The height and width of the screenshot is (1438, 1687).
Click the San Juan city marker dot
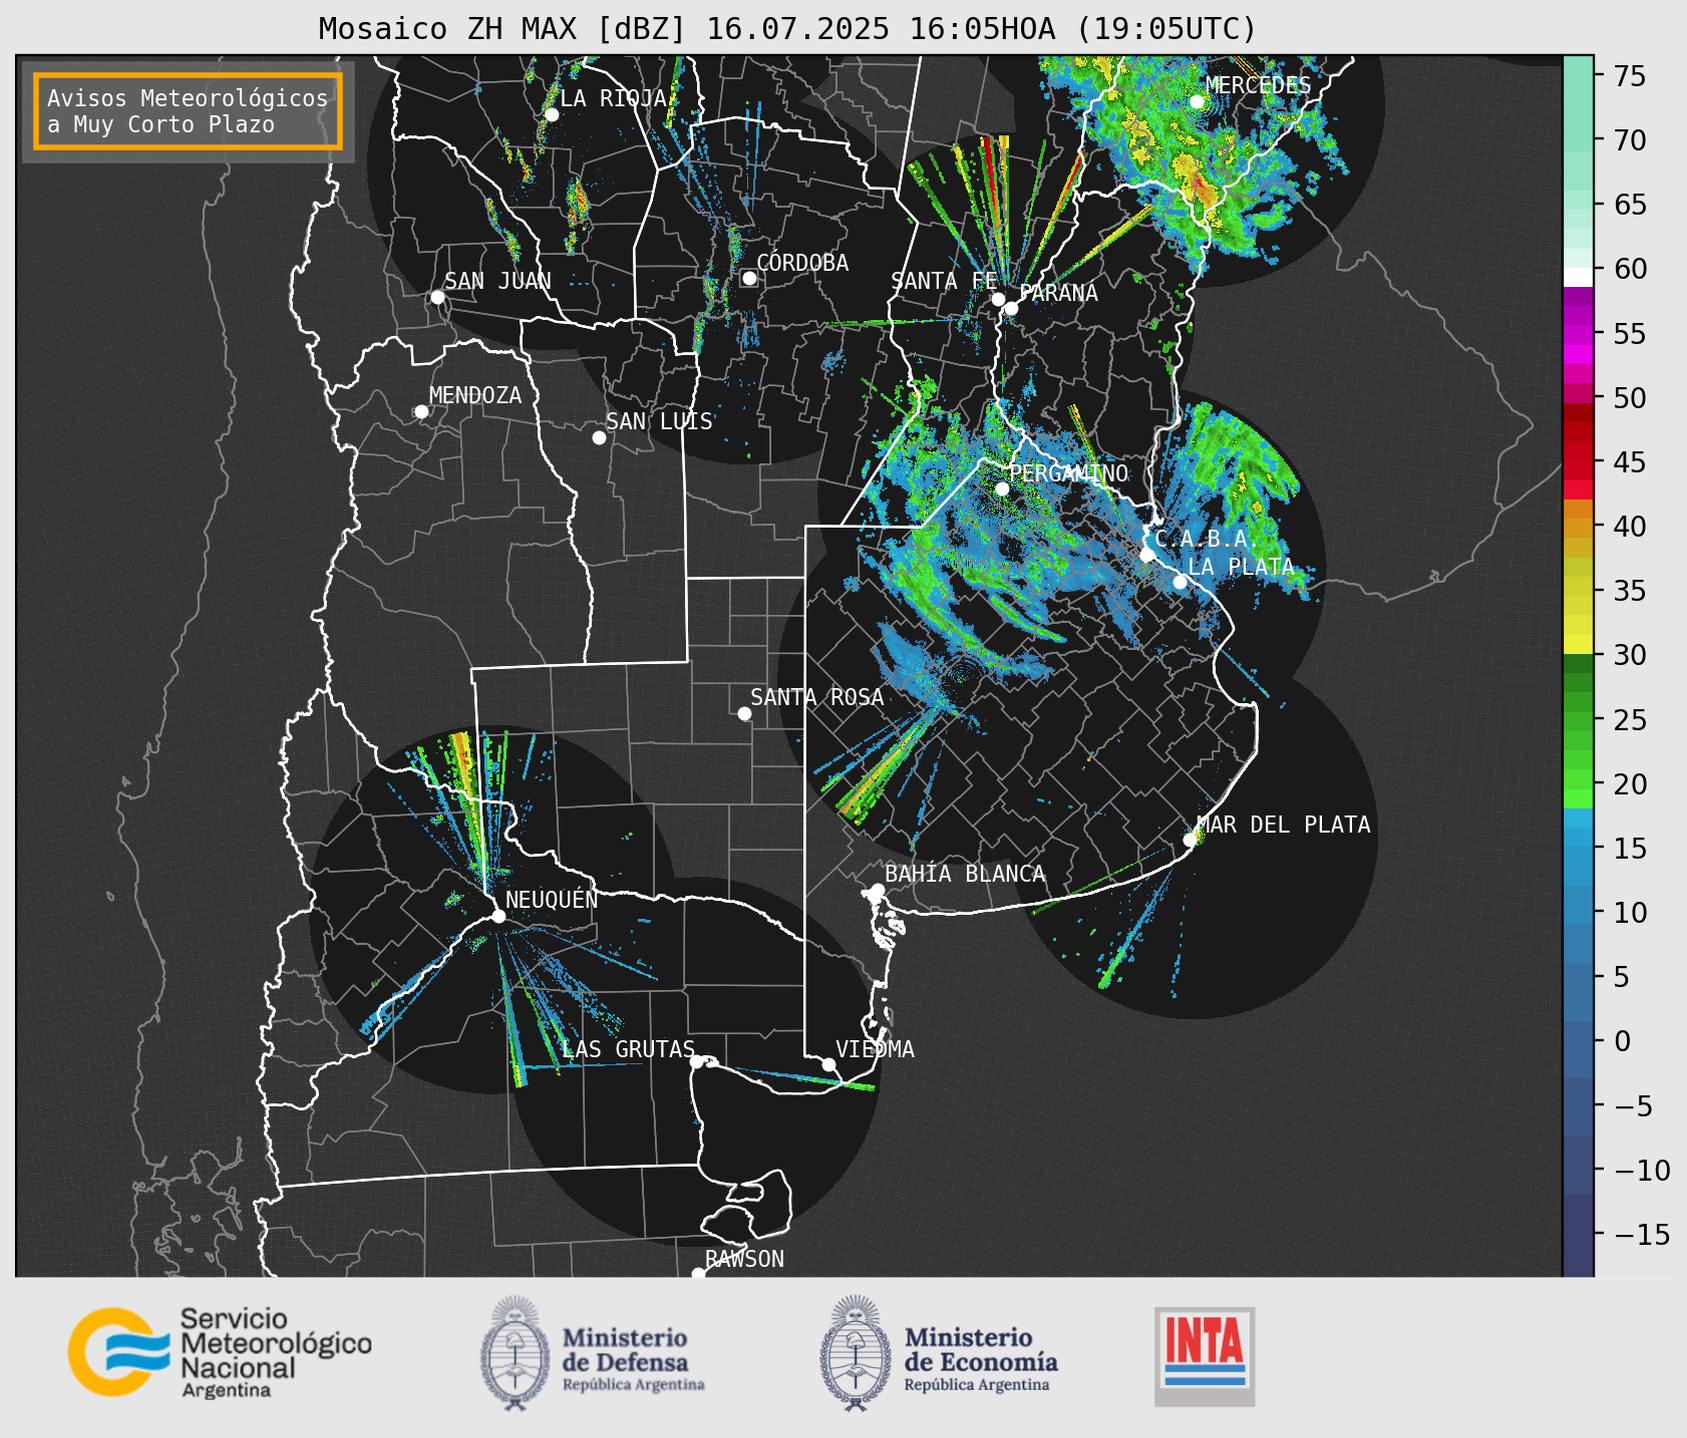point(437,297)
